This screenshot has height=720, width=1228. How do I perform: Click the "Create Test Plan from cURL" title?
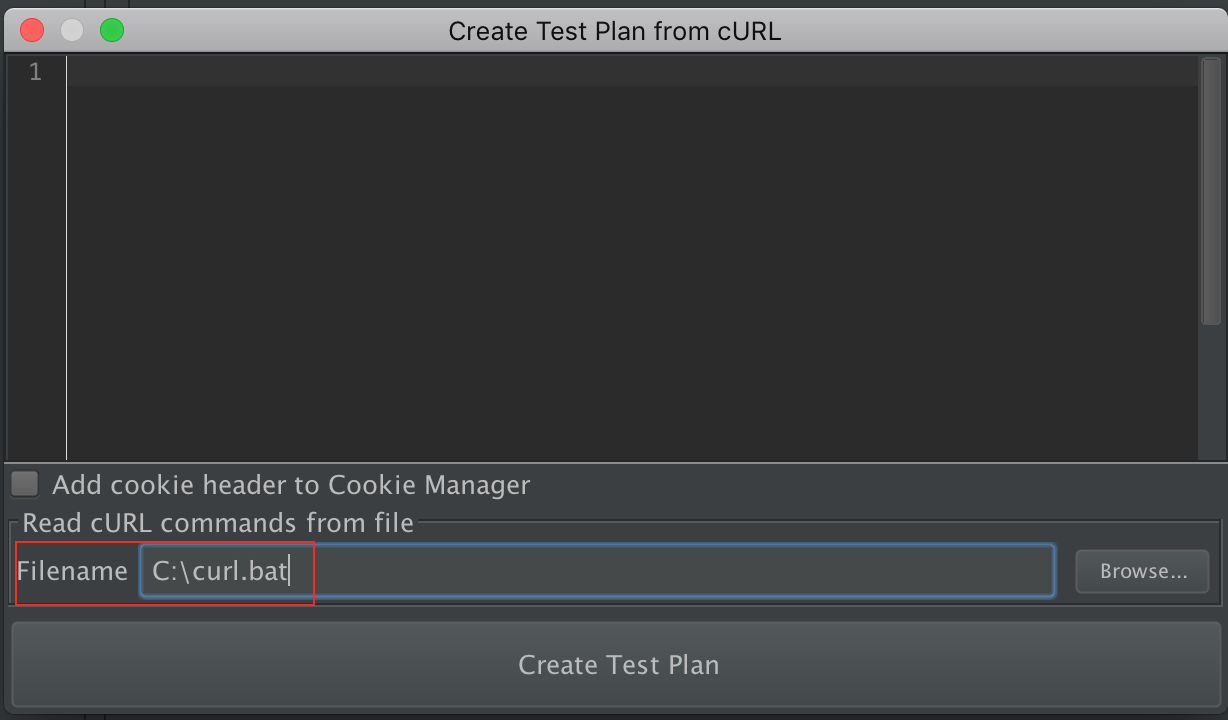[x=614, y=31]
